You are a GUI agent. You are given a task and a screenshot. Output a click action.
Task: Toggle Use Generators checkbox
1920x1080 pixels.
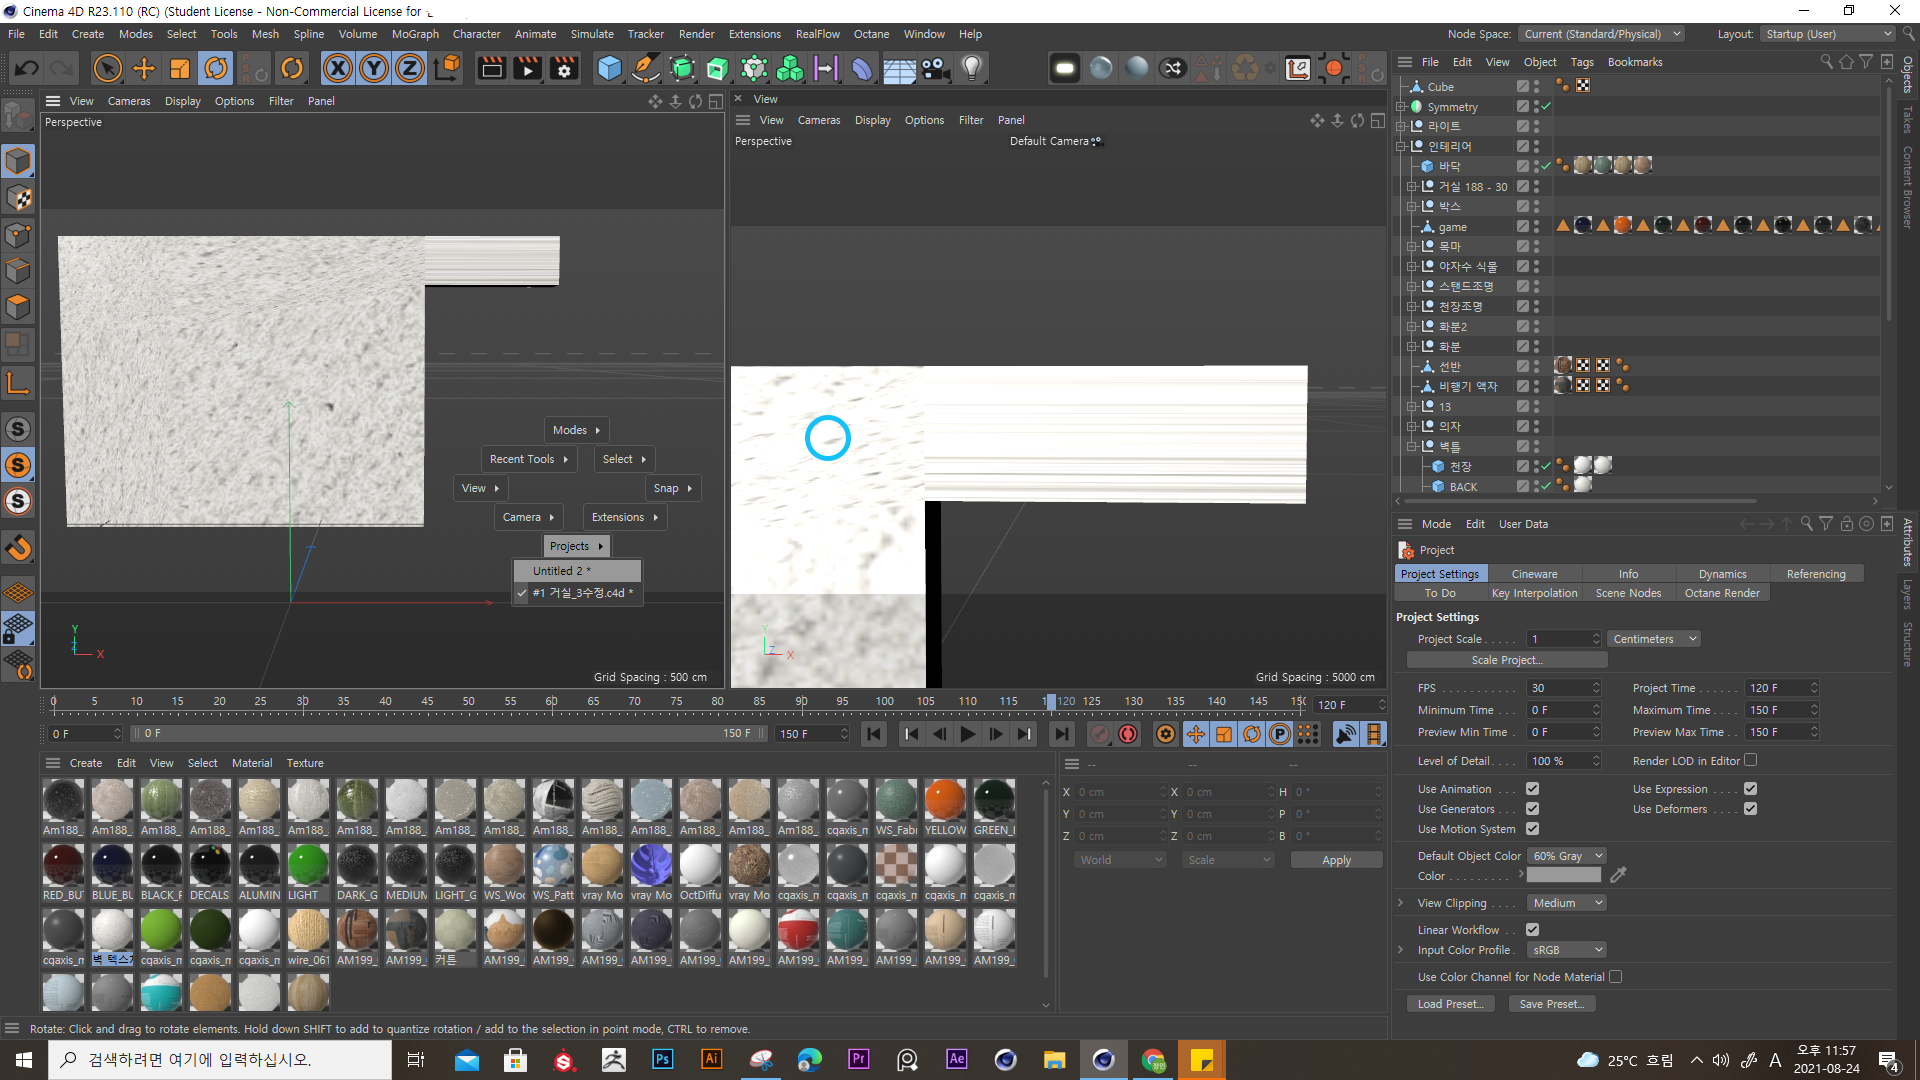pyautogui.click(x=1532, y=809)
